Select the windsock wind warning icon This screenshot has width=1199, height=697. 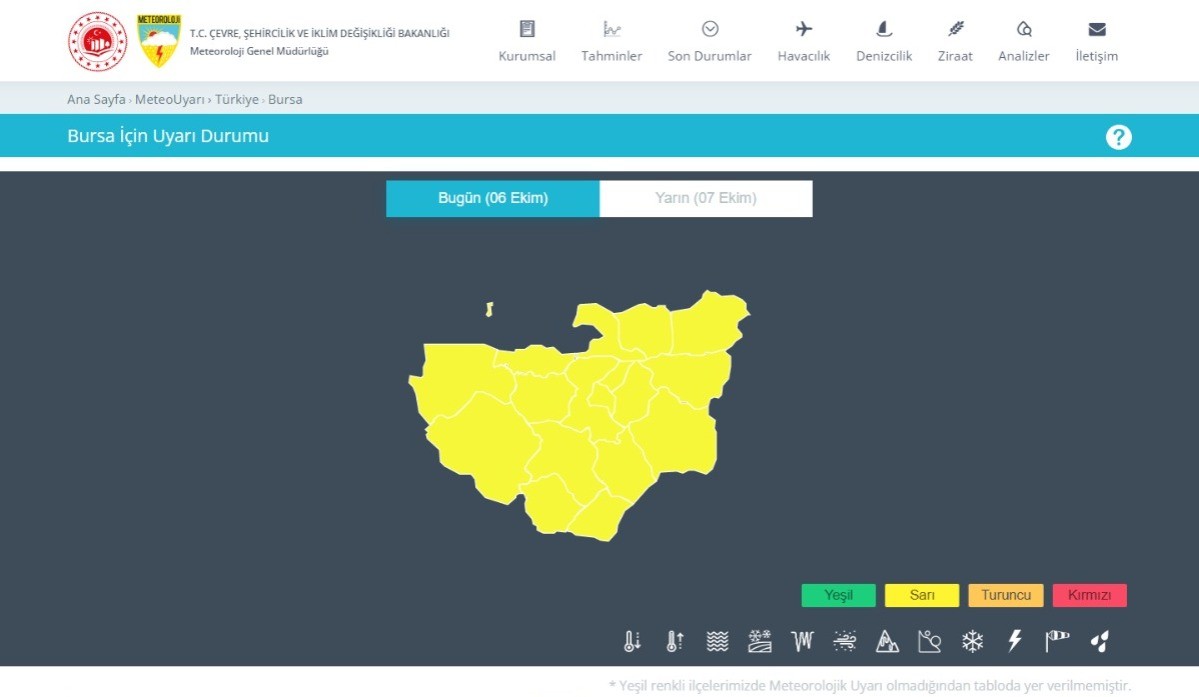[x=1057, y=642]
